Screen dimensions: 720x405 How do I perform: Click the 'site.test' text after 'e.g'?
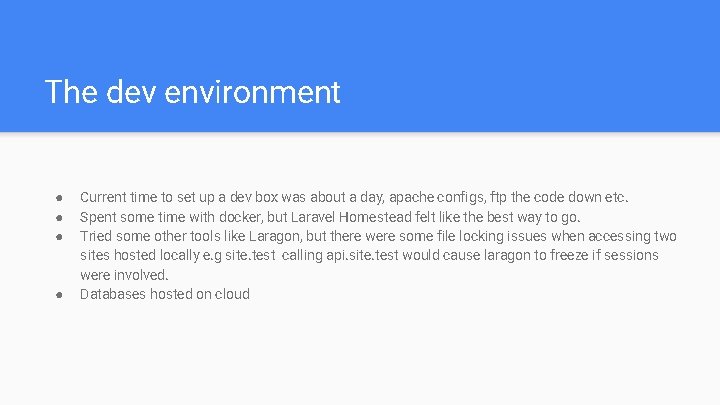(x=250, y=256)
